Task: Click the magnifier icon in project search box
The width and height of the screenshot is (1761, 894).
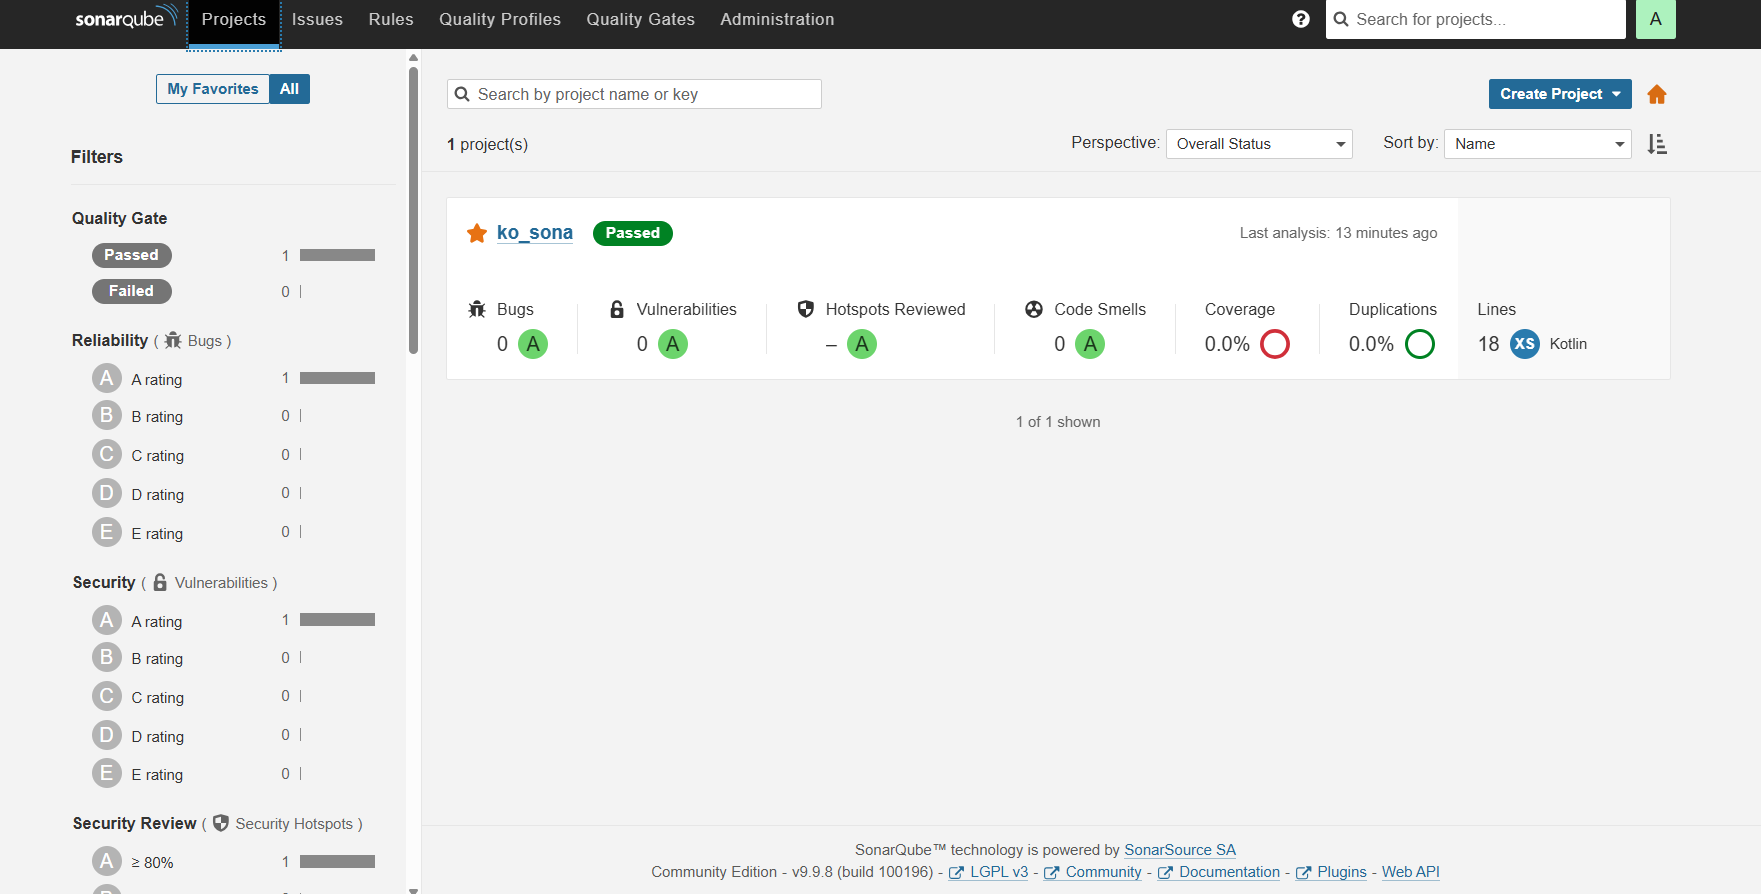Action: click(x=462, y=94)
